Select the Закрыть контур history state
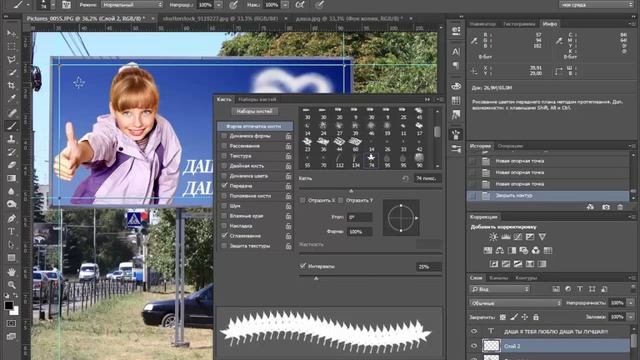 [548, 196]
